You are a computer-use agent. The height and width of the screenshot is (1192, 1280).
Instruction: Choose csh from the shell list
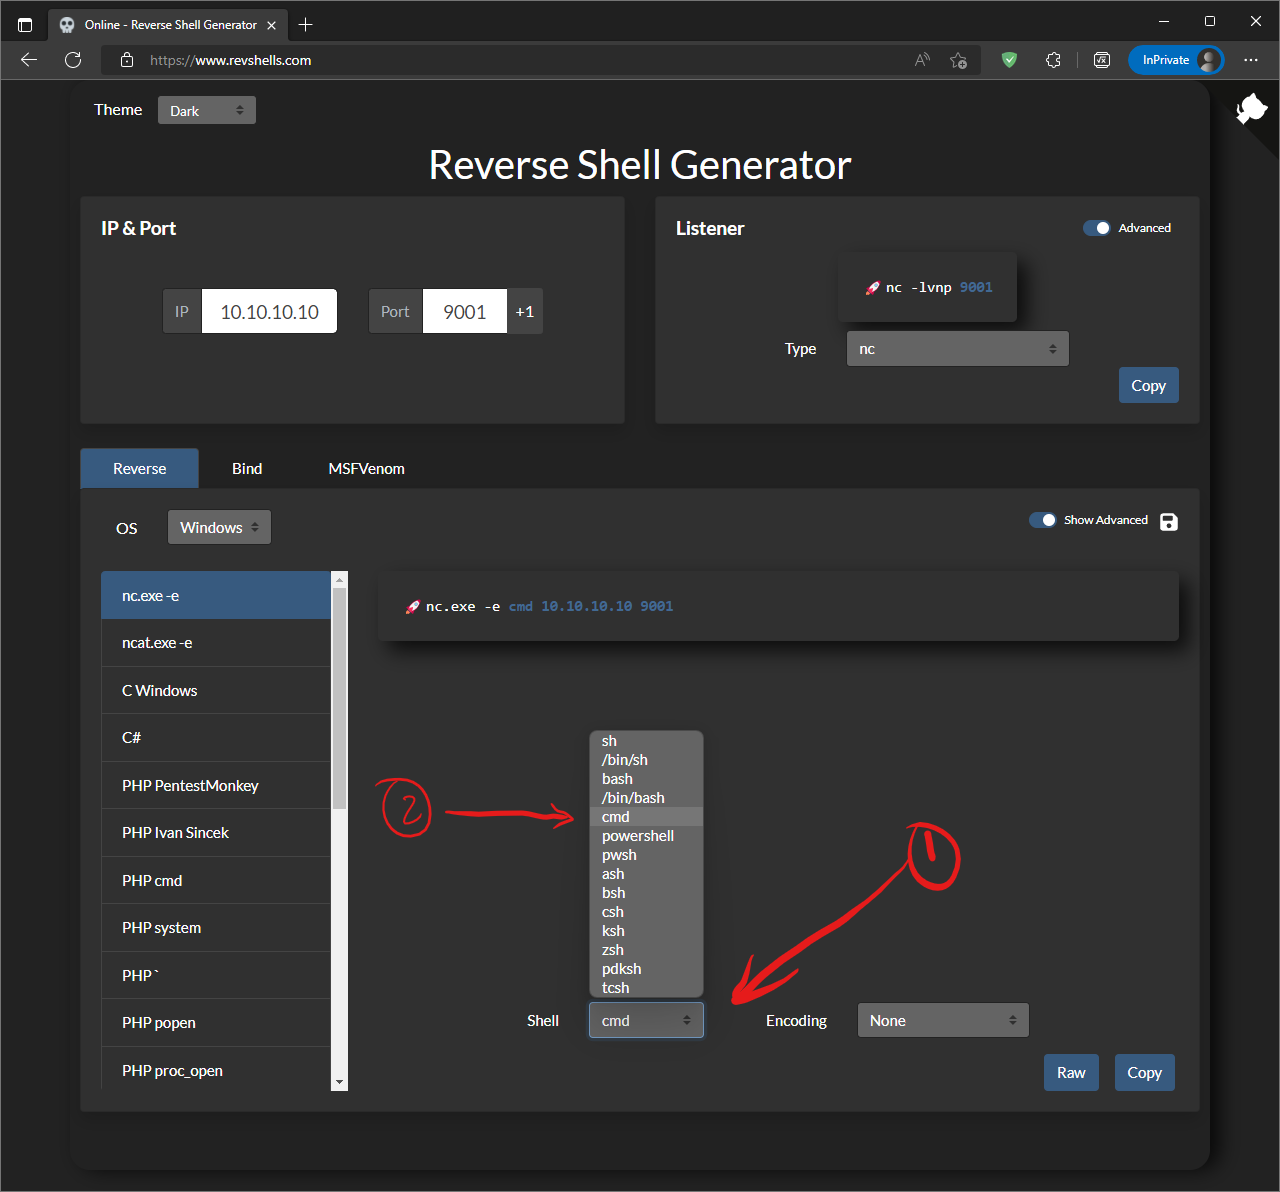pyautogui.click(x=646, y=912)
